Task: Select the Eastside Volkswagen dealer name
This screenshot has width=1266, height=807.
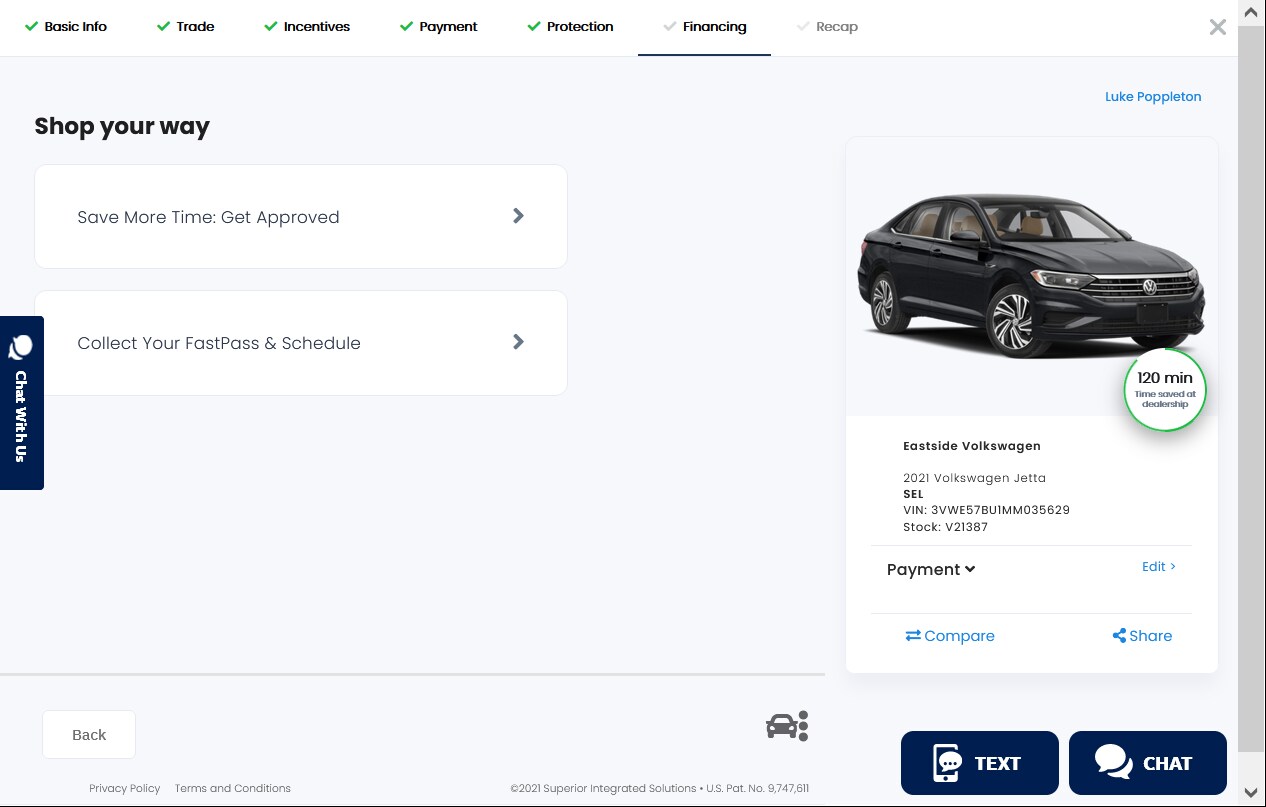Action: [972, 446]
